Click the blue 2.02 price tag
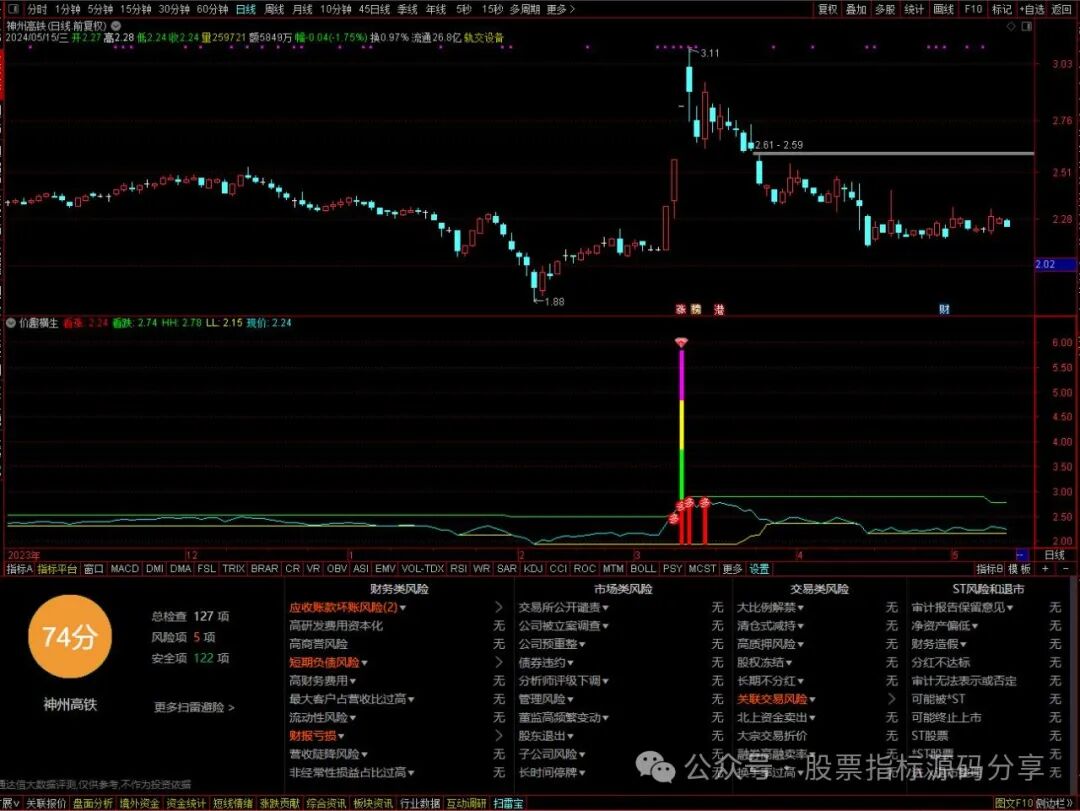This screenshot has height=811, width=1080. pyautogui.click(x=1055, y=264)
